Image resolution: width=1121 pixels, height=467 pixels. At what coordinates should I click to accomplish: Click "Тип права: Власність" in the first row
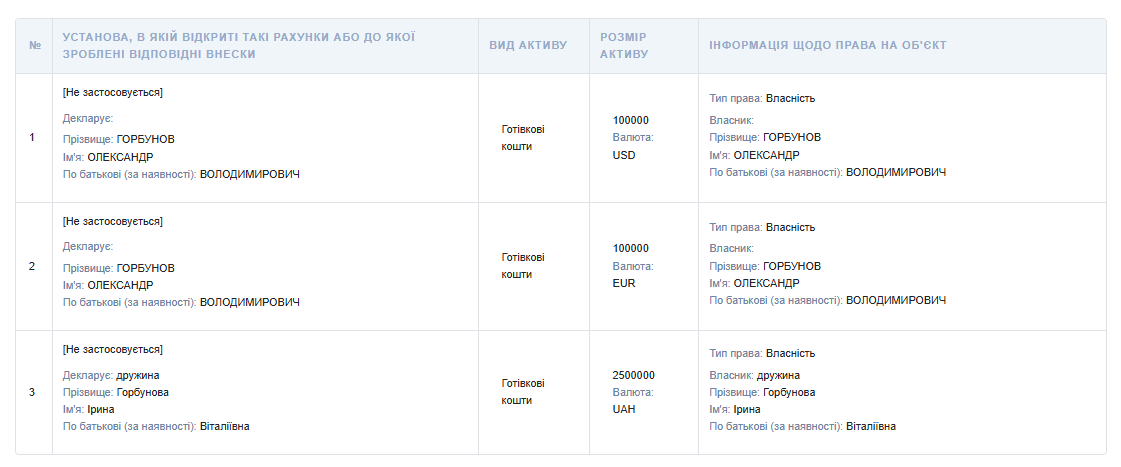point(762,98)
